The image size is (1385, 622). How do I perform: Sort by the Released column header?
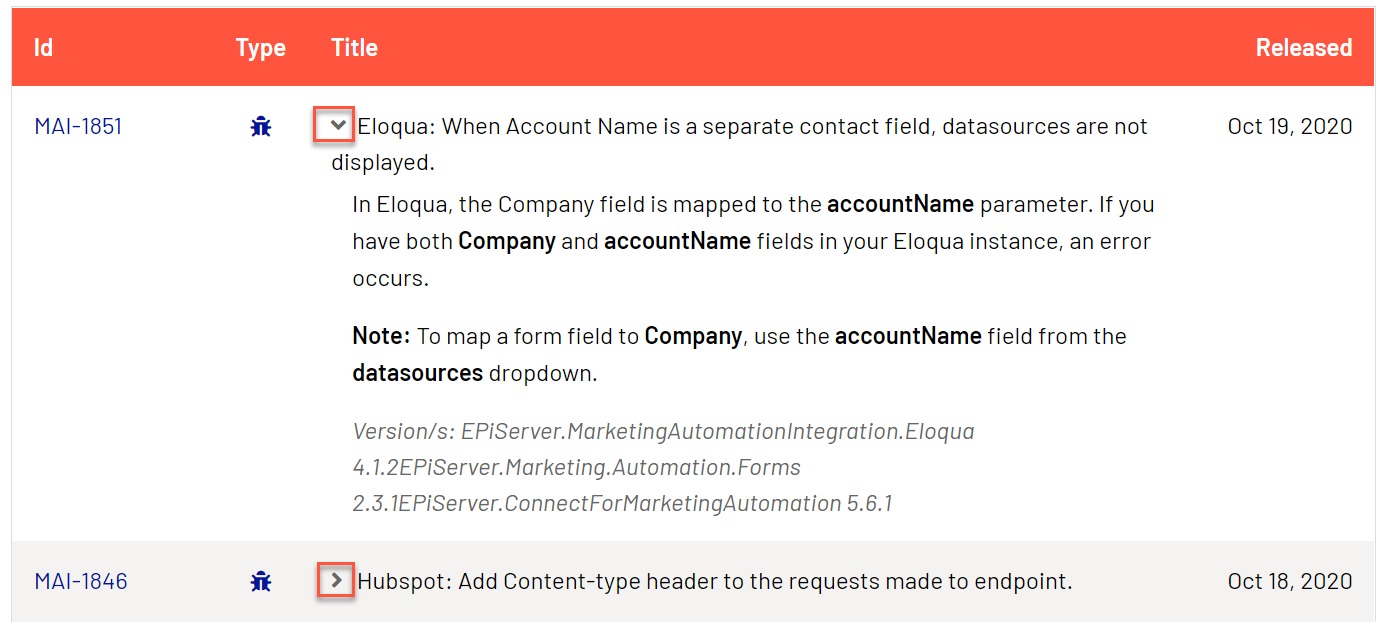point(1303,47)
